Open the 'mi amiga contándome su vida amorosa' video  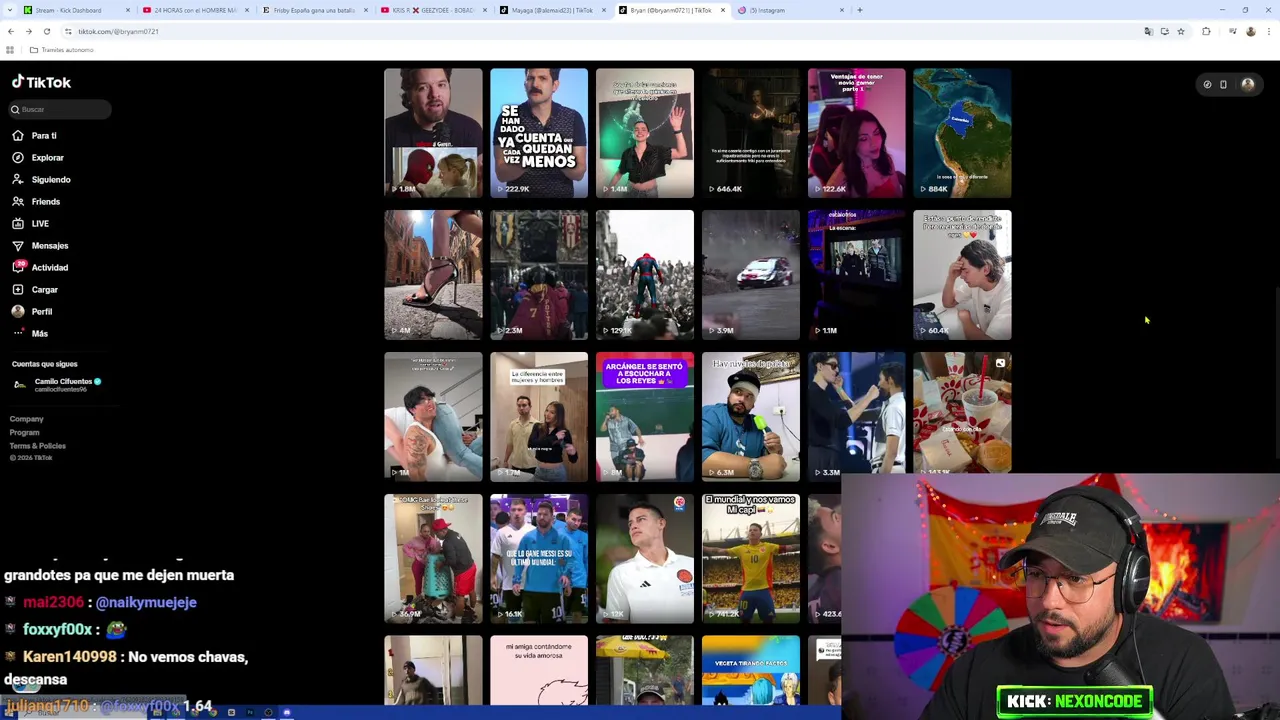[x=539, y=671]
